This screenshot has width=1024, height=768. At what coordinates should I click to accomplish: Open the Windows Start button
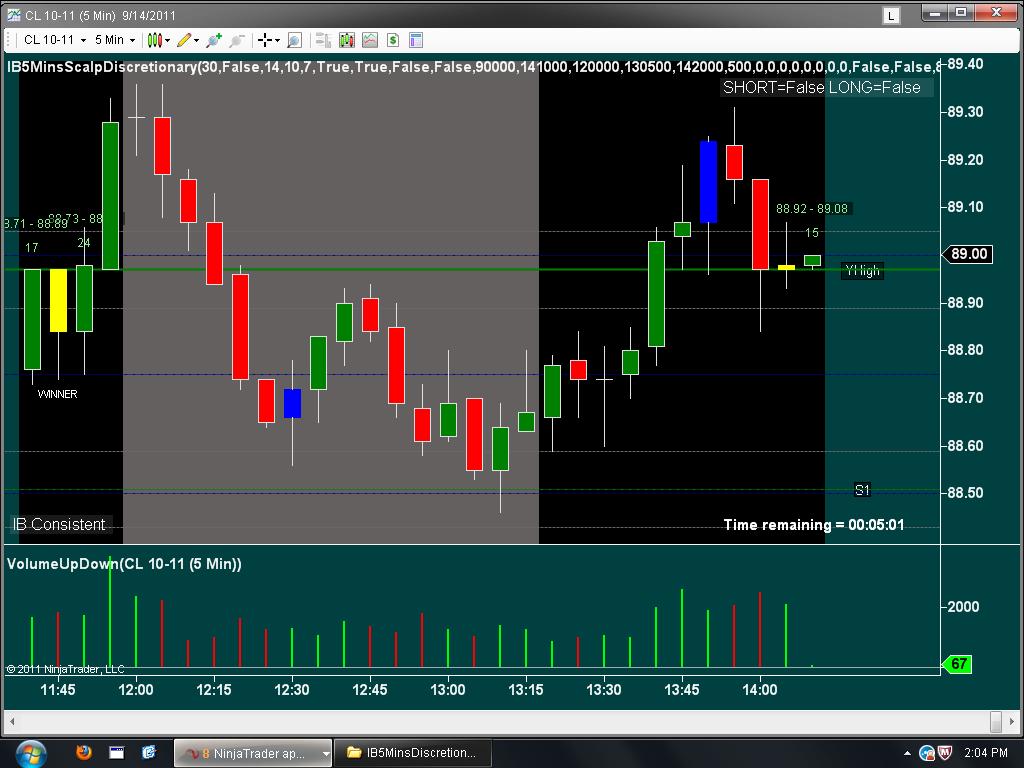click(x=31, y=753)
